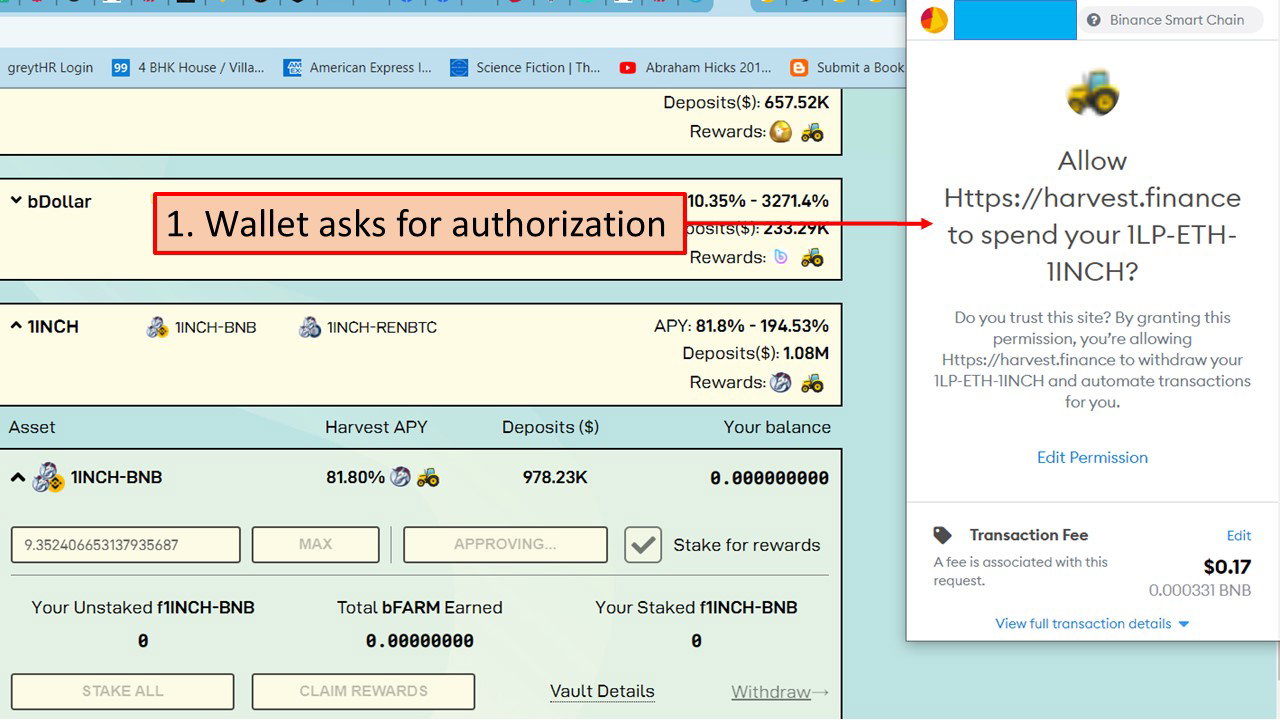Click the MAX button
This screenshot has height=720, width=1280.
tap(315, 545)
